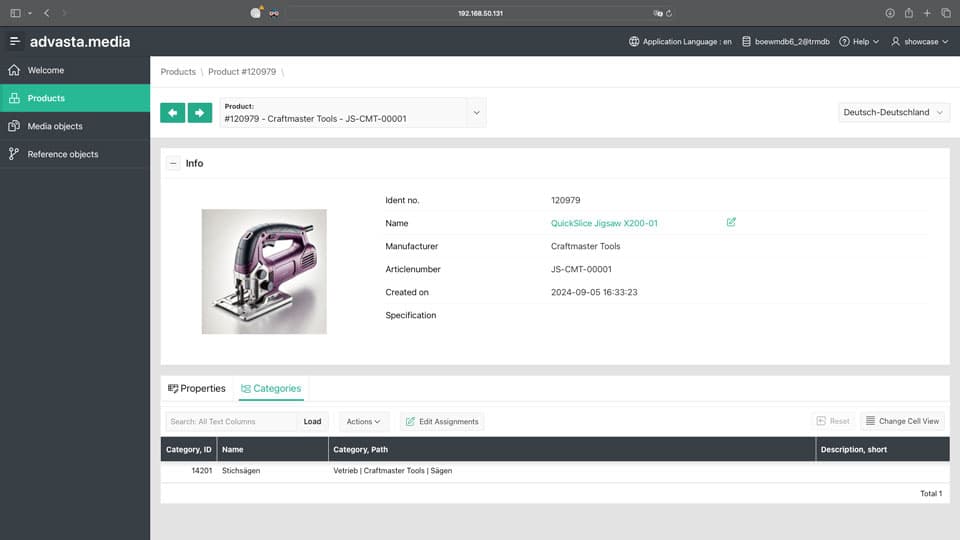960x540 pixels.
Task: Collapse the Info section
Action: click(x=173, y=163)
